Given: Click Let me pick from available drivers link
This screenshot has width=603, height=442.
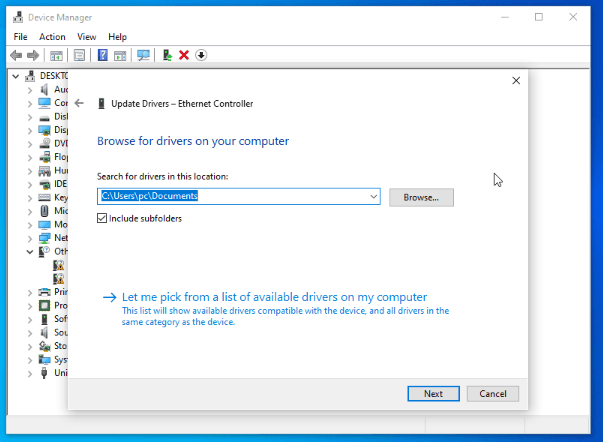Looking at the screenshot, I should point(274,297).
